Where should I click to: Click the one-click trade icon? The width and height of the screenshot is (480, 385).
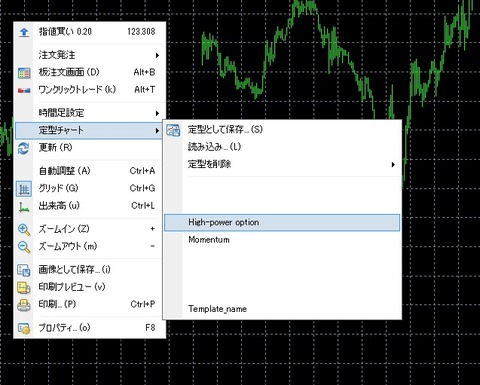[24, 90]
